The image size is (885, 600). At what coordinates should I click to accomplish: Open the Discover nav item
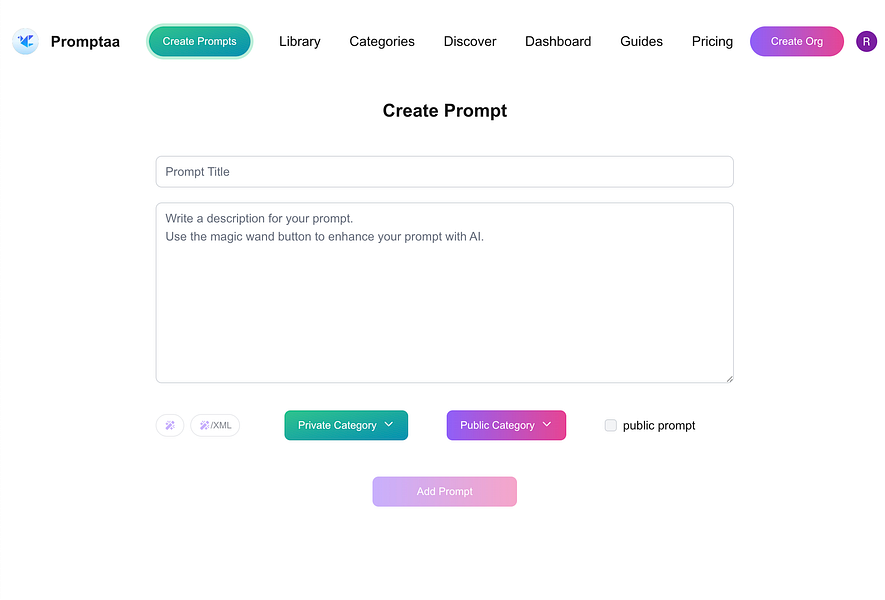click(x=470, y=41)
